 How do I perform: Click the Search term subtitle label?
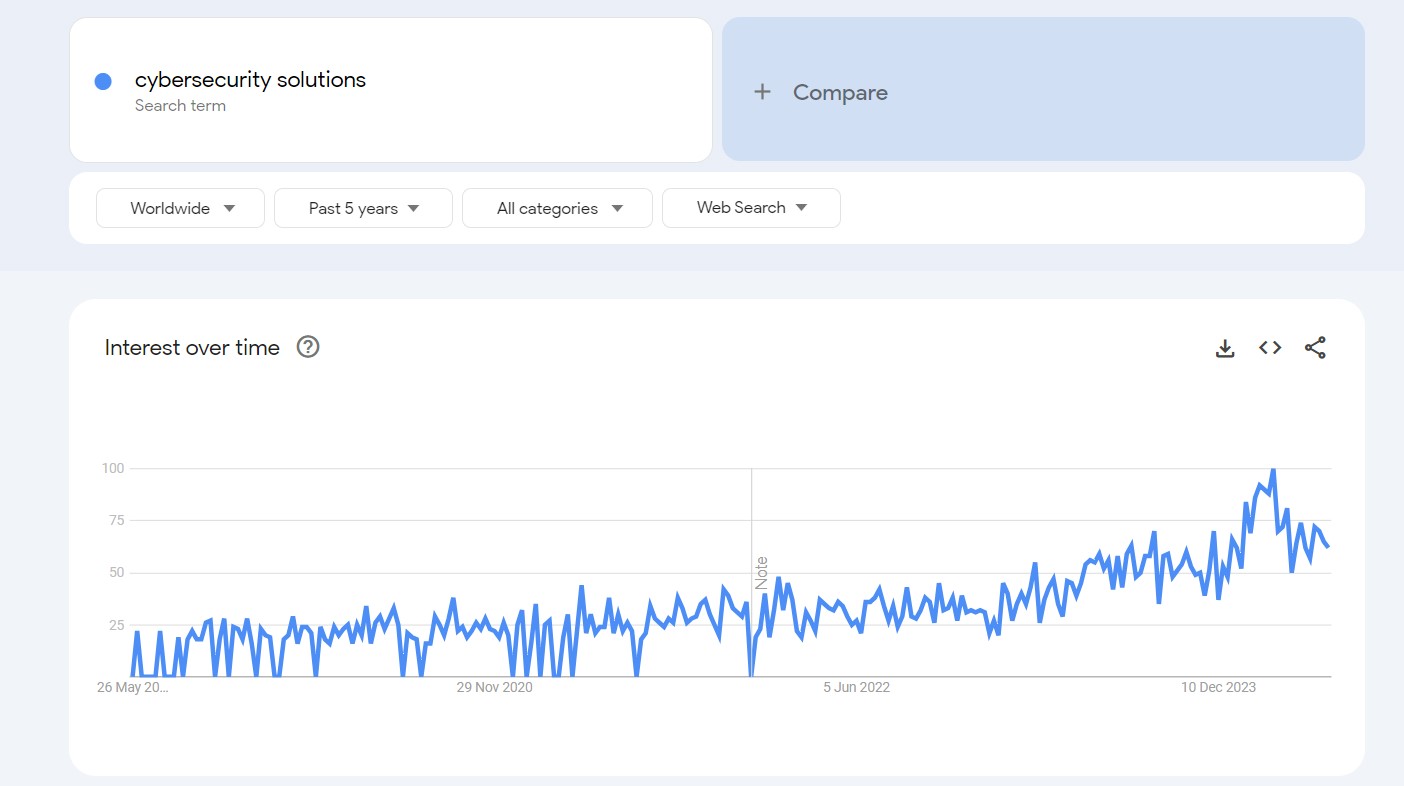tap(180, 106)
